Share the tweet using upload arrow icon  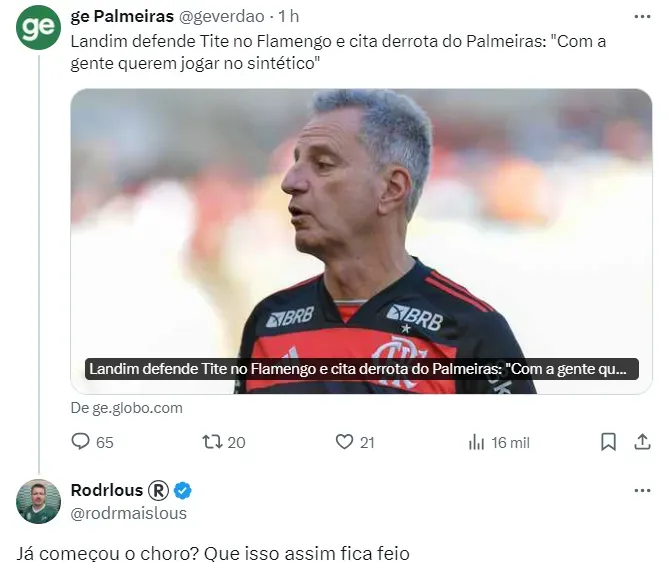(642, 442)
